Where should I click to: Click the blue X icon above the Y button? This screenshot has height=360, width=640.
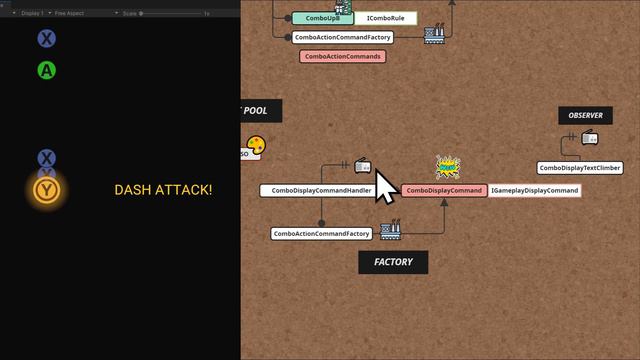pyautogui.click(x=47, y=158)
